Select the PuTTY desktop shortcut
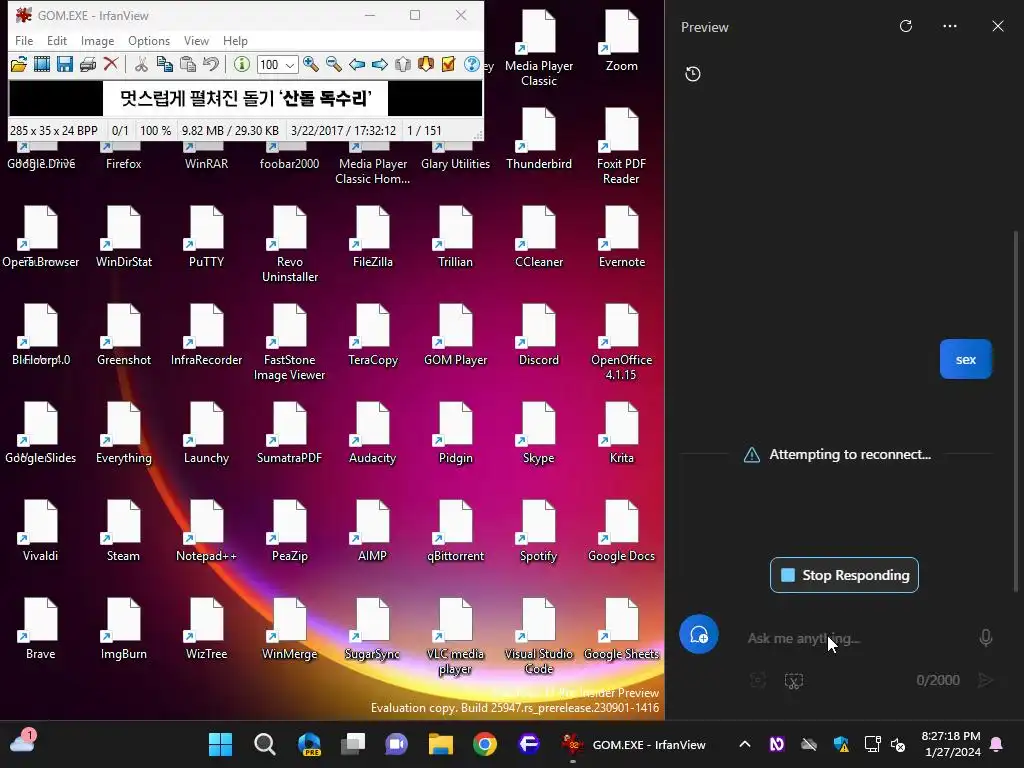The width and height of the screenshot is (1024, 768). click(x=206, y=236)
